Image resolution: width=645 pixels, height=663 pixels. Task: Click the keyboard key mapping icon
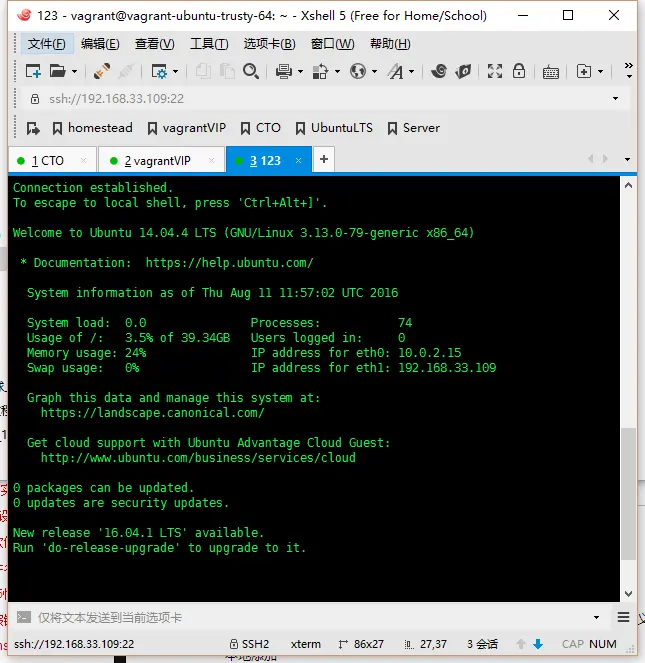pos(551,72)
